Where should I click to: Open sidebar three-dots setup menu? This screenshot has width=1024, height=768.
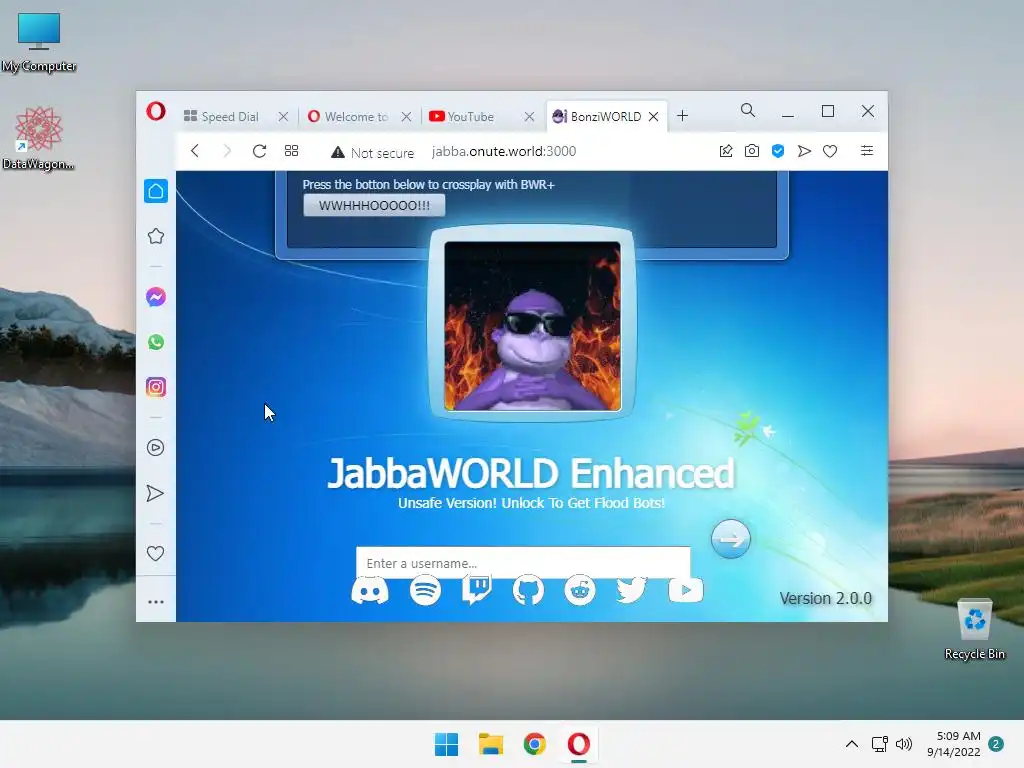pos(155,601)
